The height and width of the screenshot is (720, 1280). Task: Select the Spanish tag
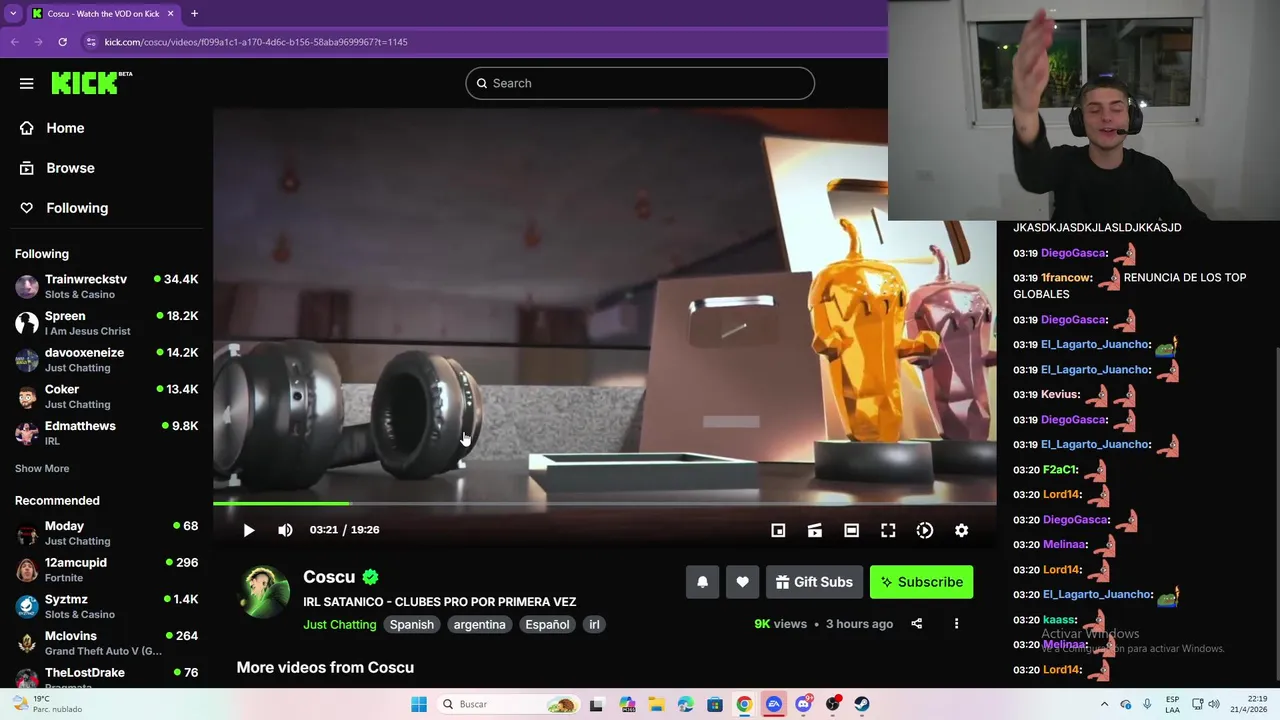tap(412, 624)
